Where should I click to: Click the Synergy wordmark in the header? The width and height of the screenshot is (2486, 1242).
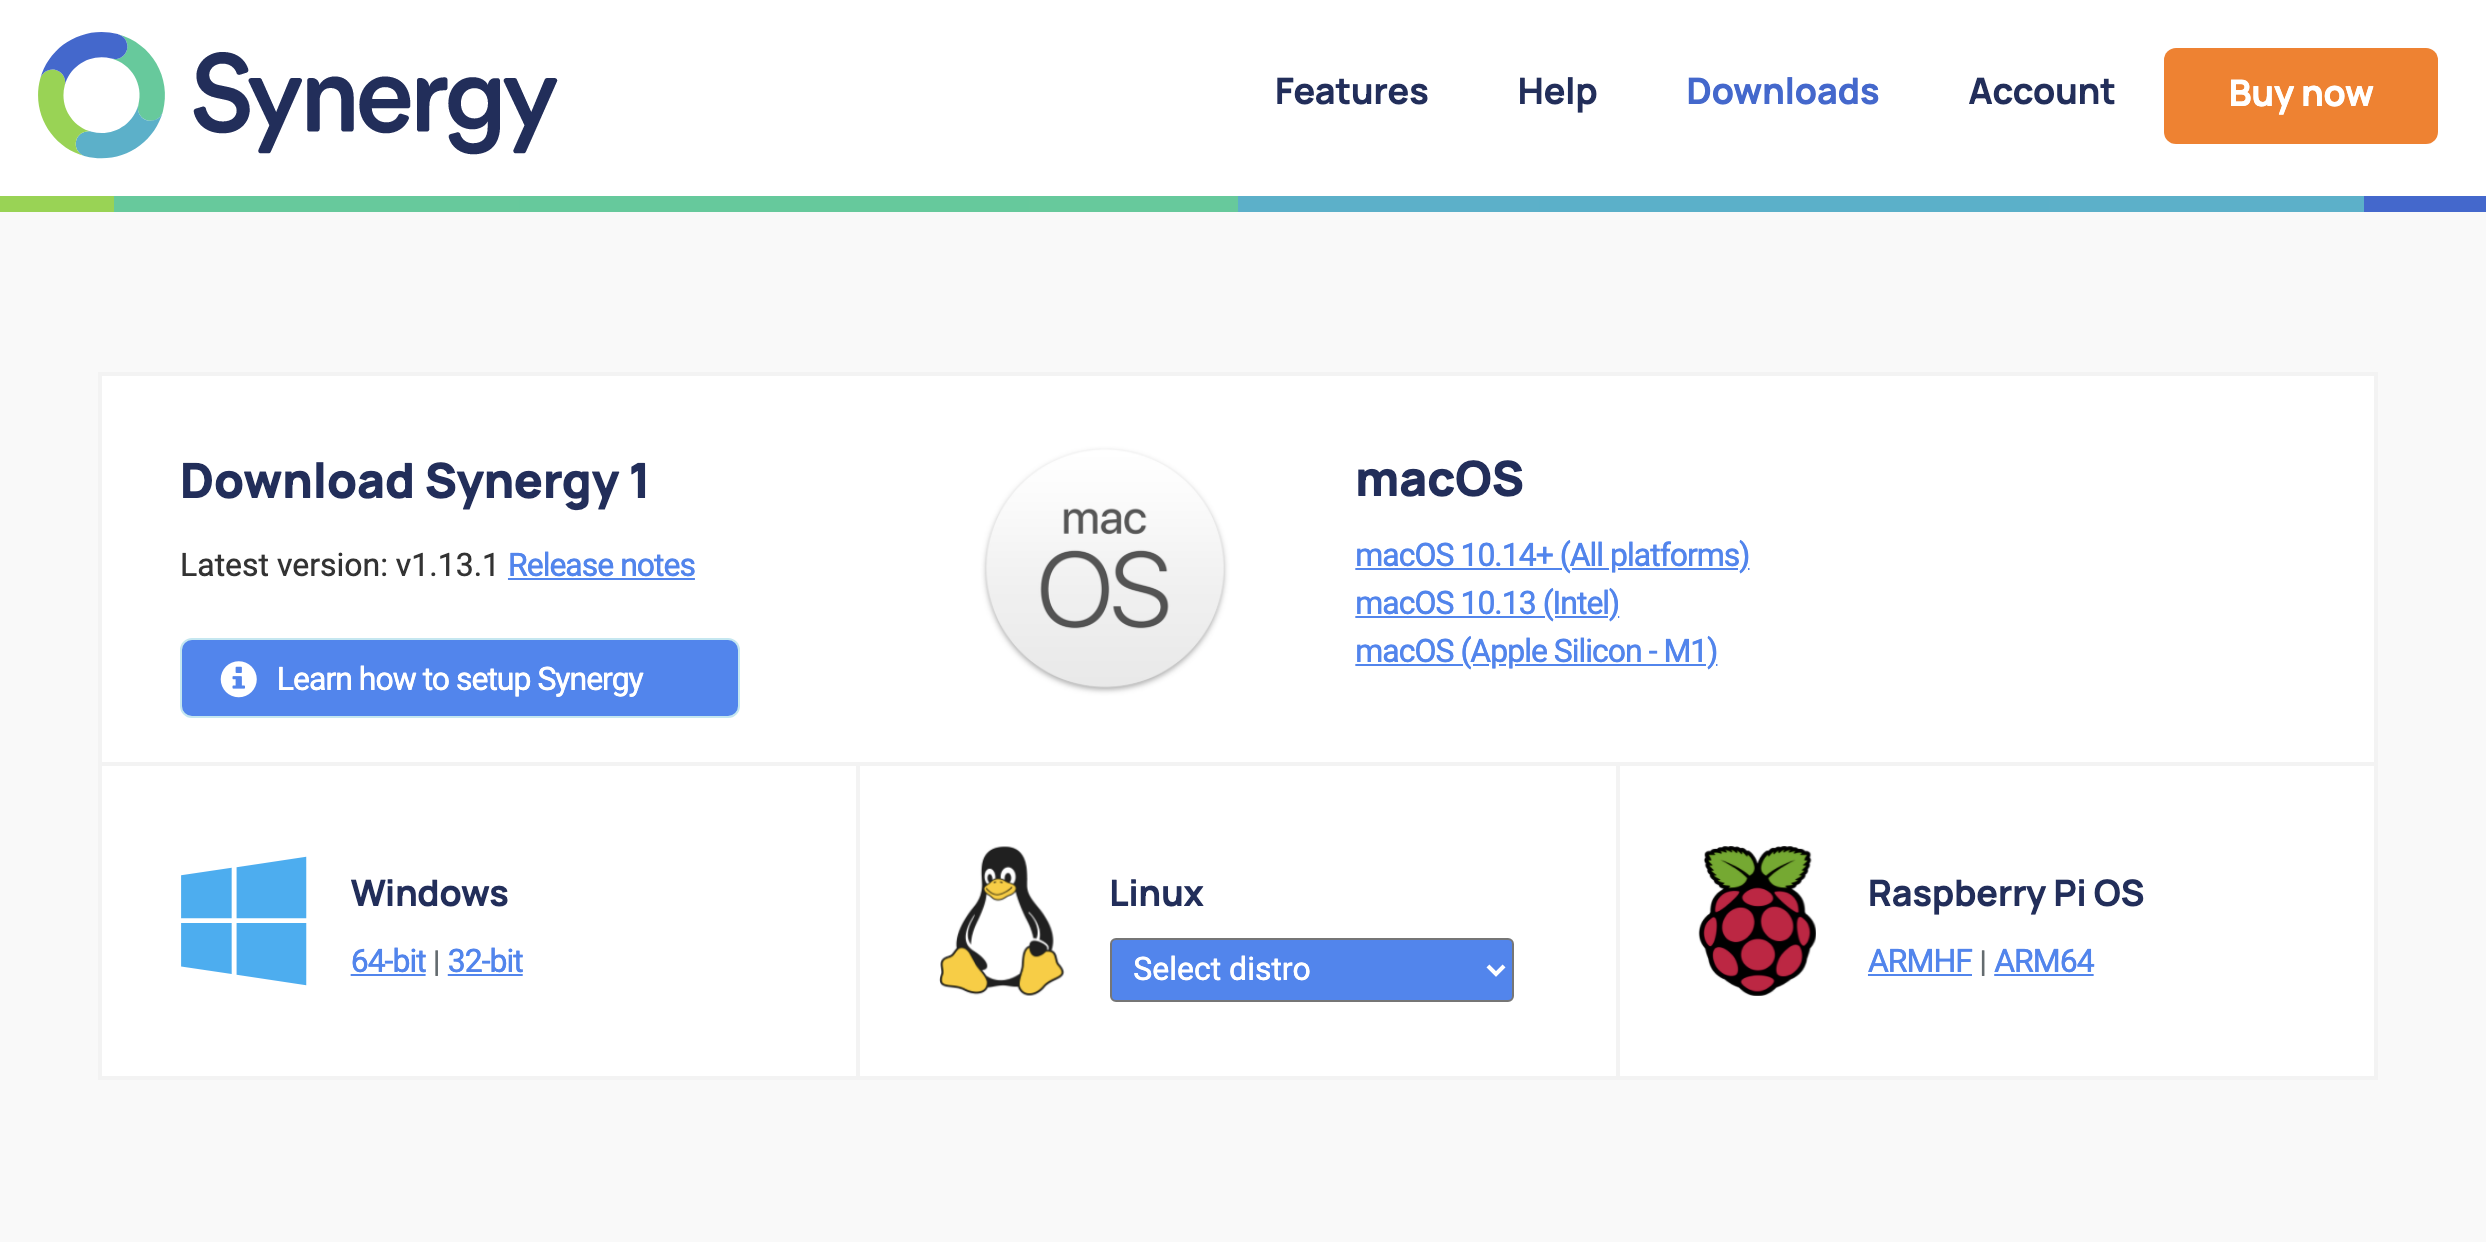[x=375, y=101]
